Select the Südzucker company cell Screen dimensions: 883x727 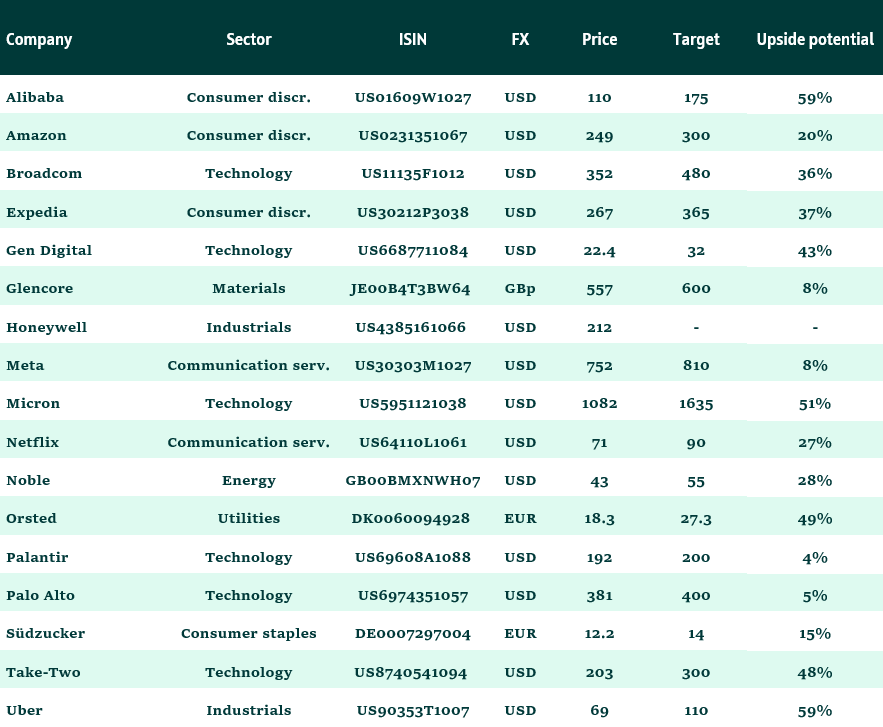point(46,633)
